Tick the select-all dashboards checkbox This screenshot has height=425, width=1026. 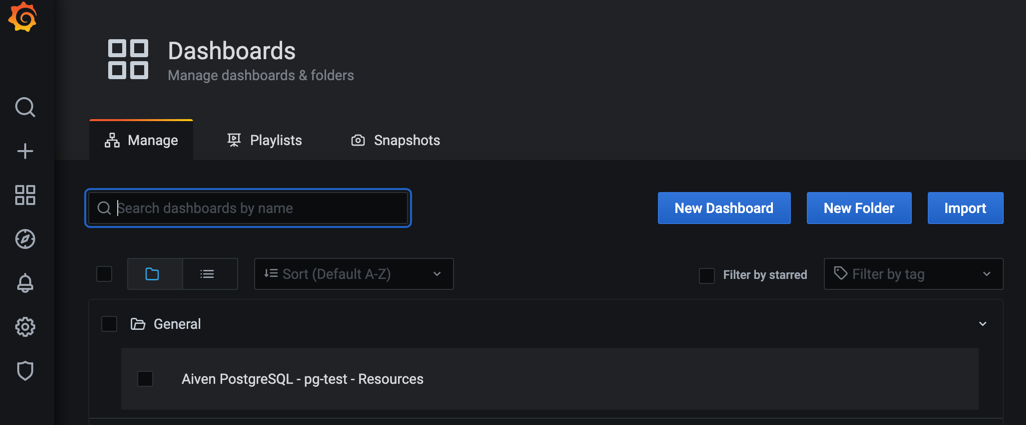[x=104, y=274]
